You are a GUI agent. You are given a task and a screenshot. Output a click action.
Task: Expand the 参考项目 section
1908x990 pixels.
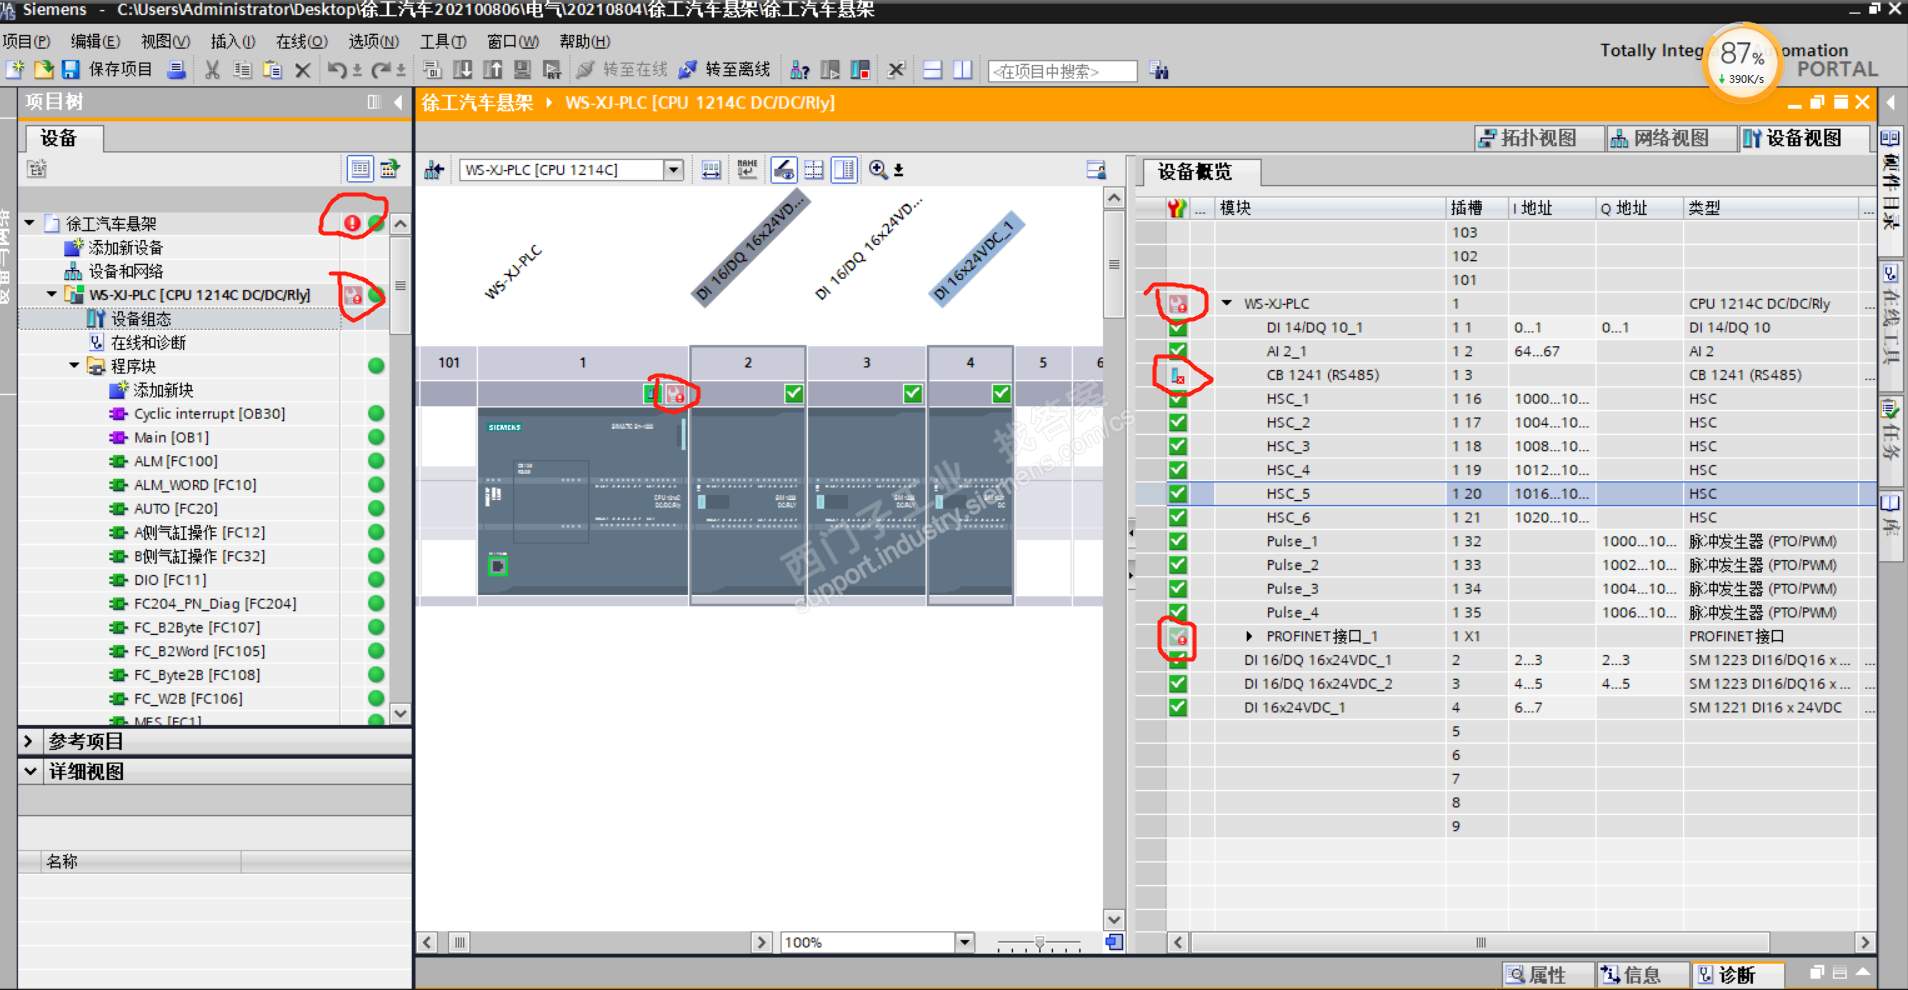[x=29, y=741]
